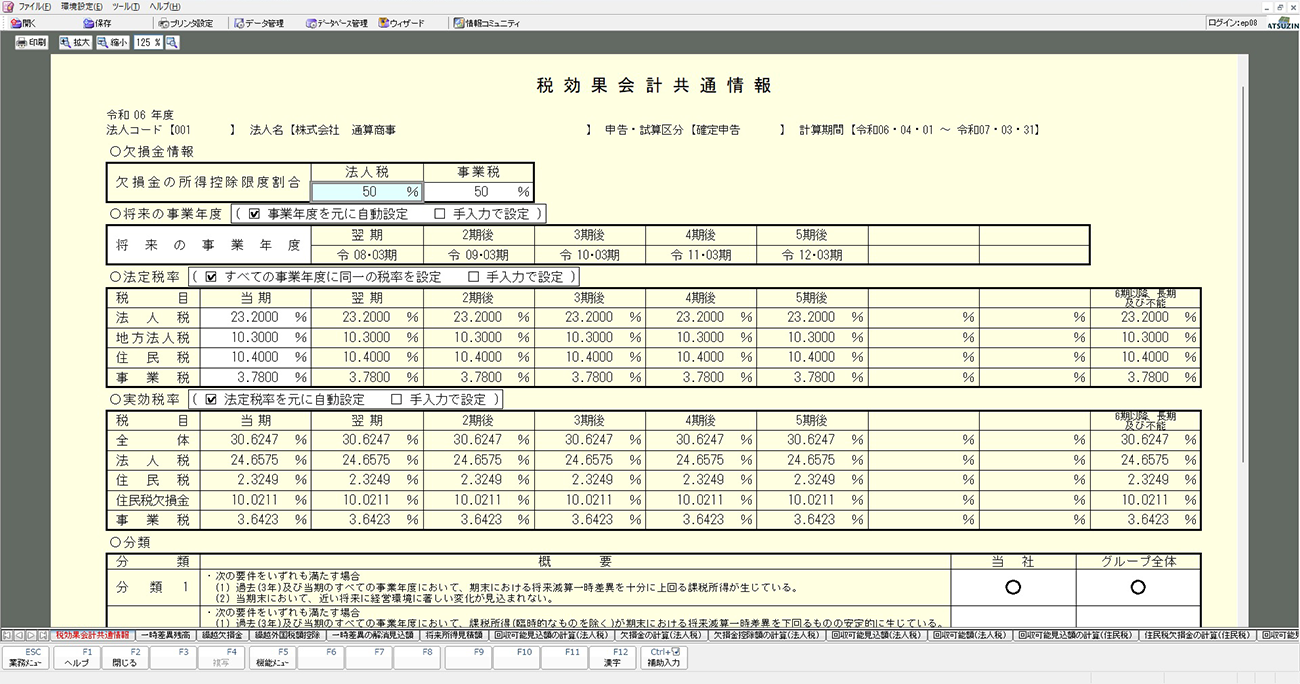Toggle 法定税率を元に自動設定 checkbox
The image size is (1300, 684).
210,399
